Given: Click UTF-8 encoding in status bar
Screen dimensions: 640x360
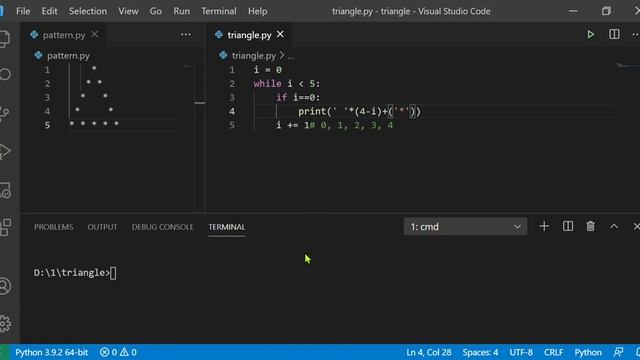Looking at the screenshot, I should click(521, 352).
